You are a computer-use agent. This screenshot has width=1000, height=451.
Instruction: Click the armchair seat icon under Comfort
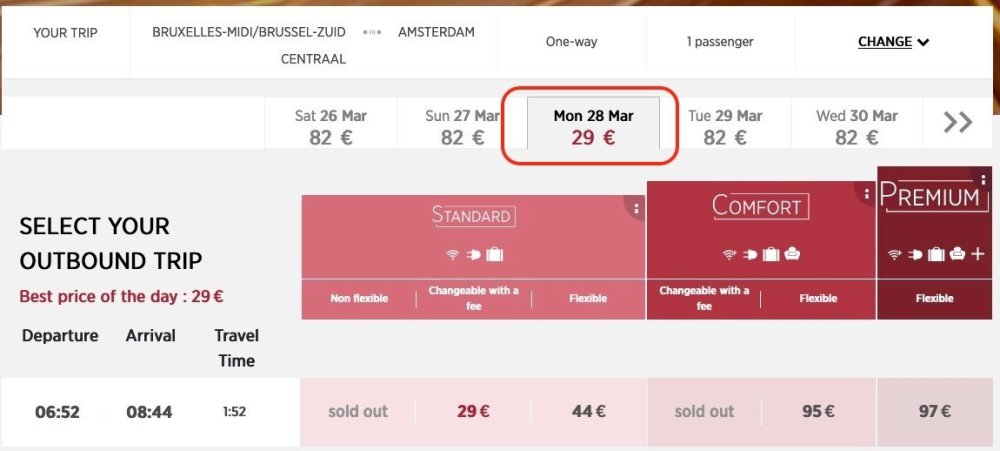pyautogui.click(x=792, y=255)
